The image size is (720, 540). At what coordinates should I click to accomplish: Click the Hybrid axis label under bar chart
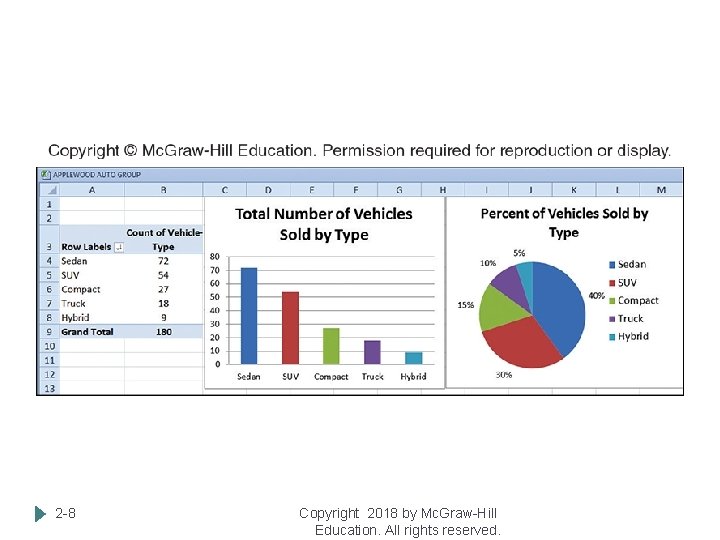coord(413,377)
